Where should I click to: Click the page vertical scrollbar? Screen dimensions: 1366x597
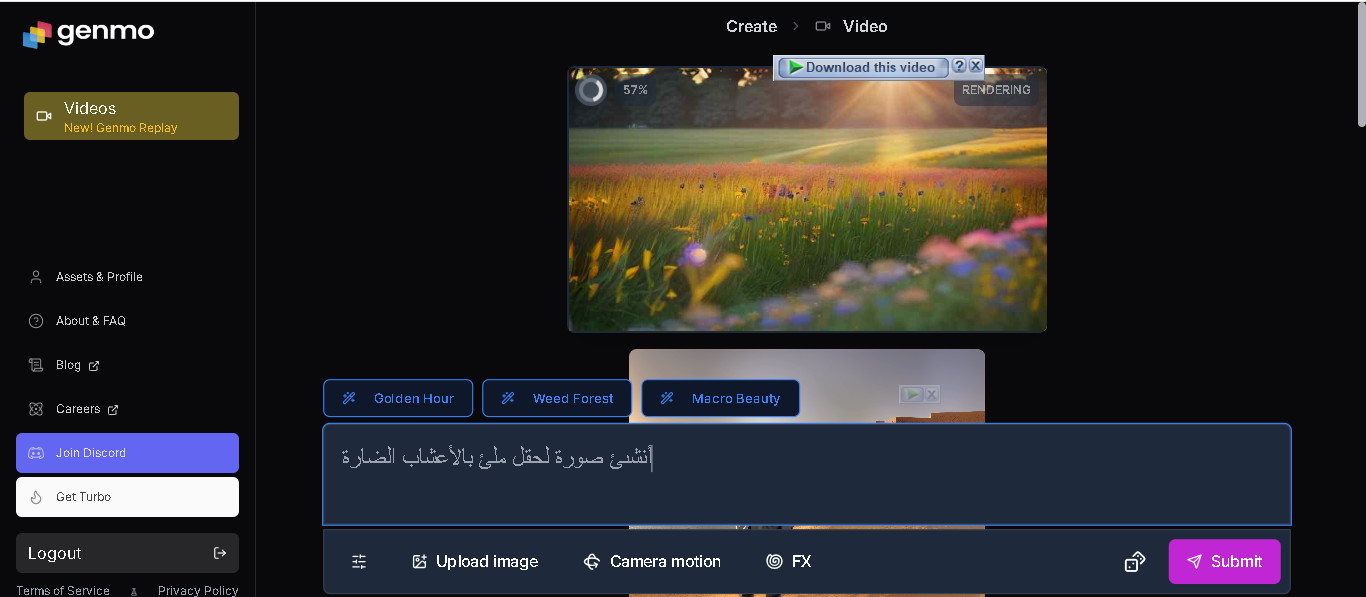[1361, 66]
